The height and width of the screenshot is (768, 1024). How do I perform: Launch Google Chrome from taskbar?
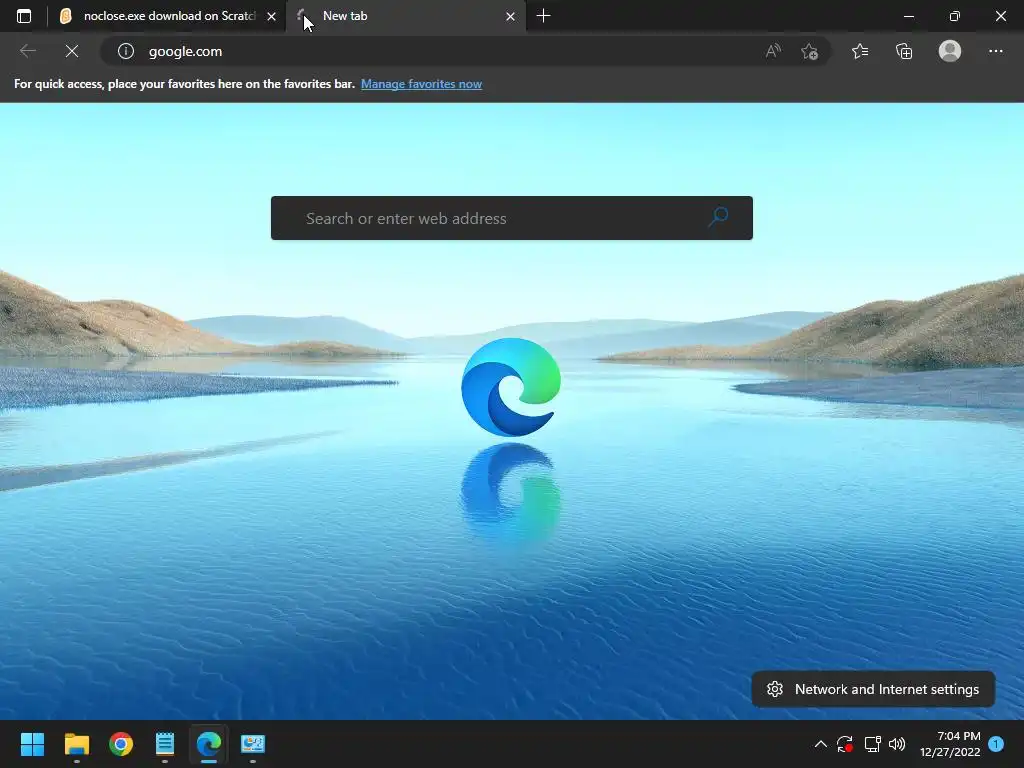point(121,744)
